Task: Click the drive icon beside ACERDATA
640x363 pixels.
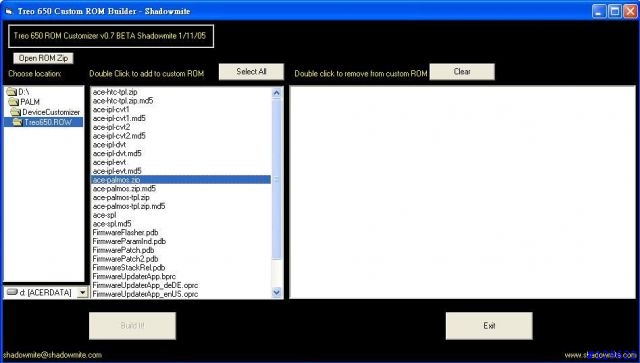Action: pyautogui.click(x=13, y=292)
